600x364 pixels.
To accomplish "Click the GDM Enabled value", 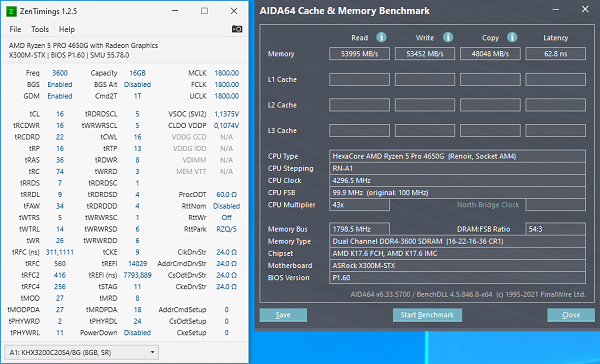I will 60,96.
